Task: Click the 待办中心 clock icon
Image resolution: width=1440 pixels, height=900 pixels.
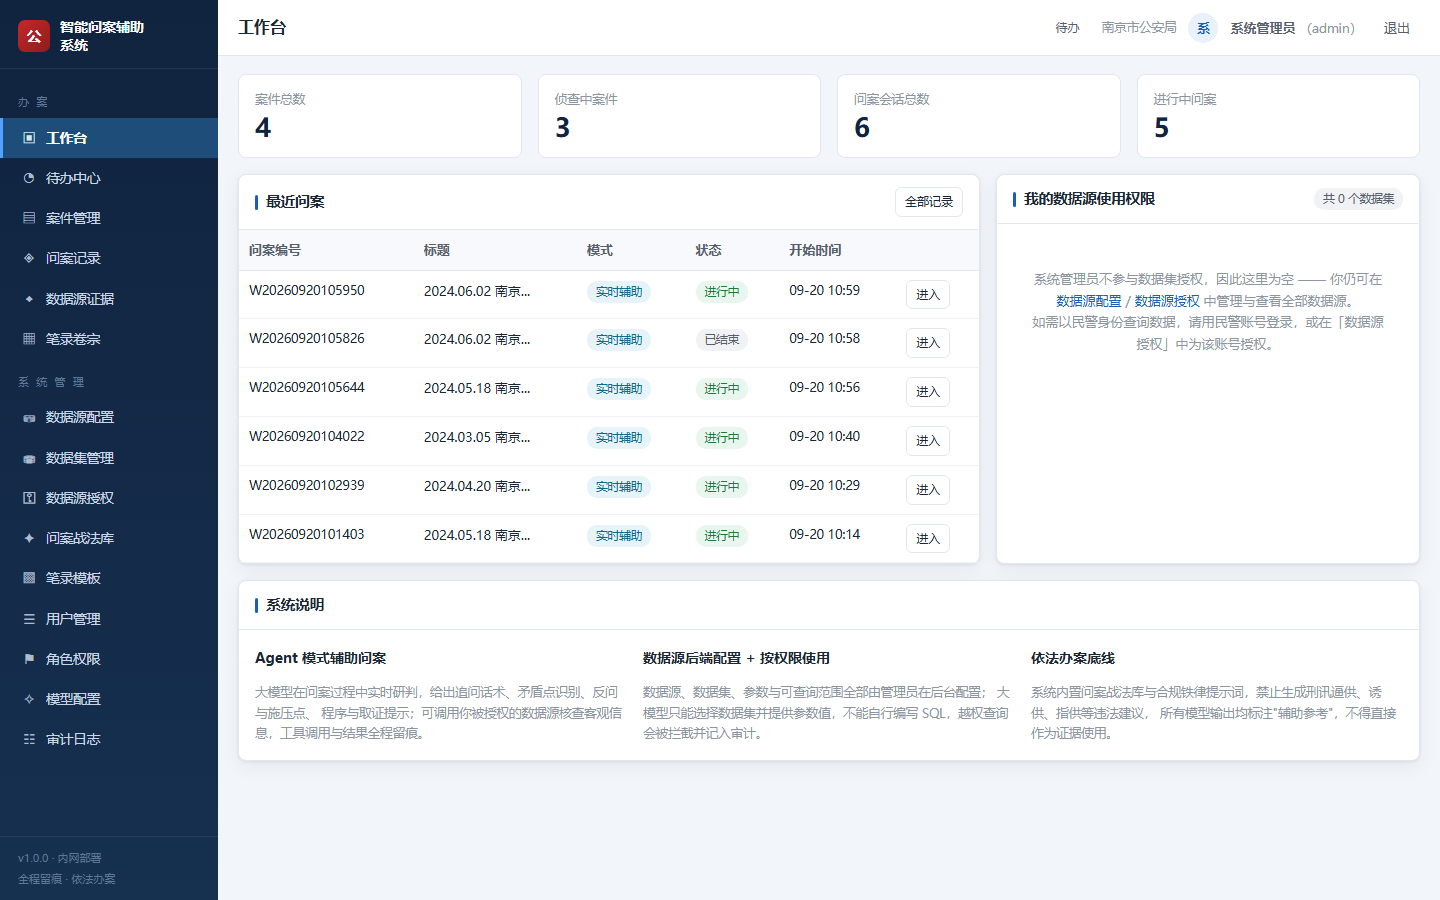Action: tap(29, 178)
